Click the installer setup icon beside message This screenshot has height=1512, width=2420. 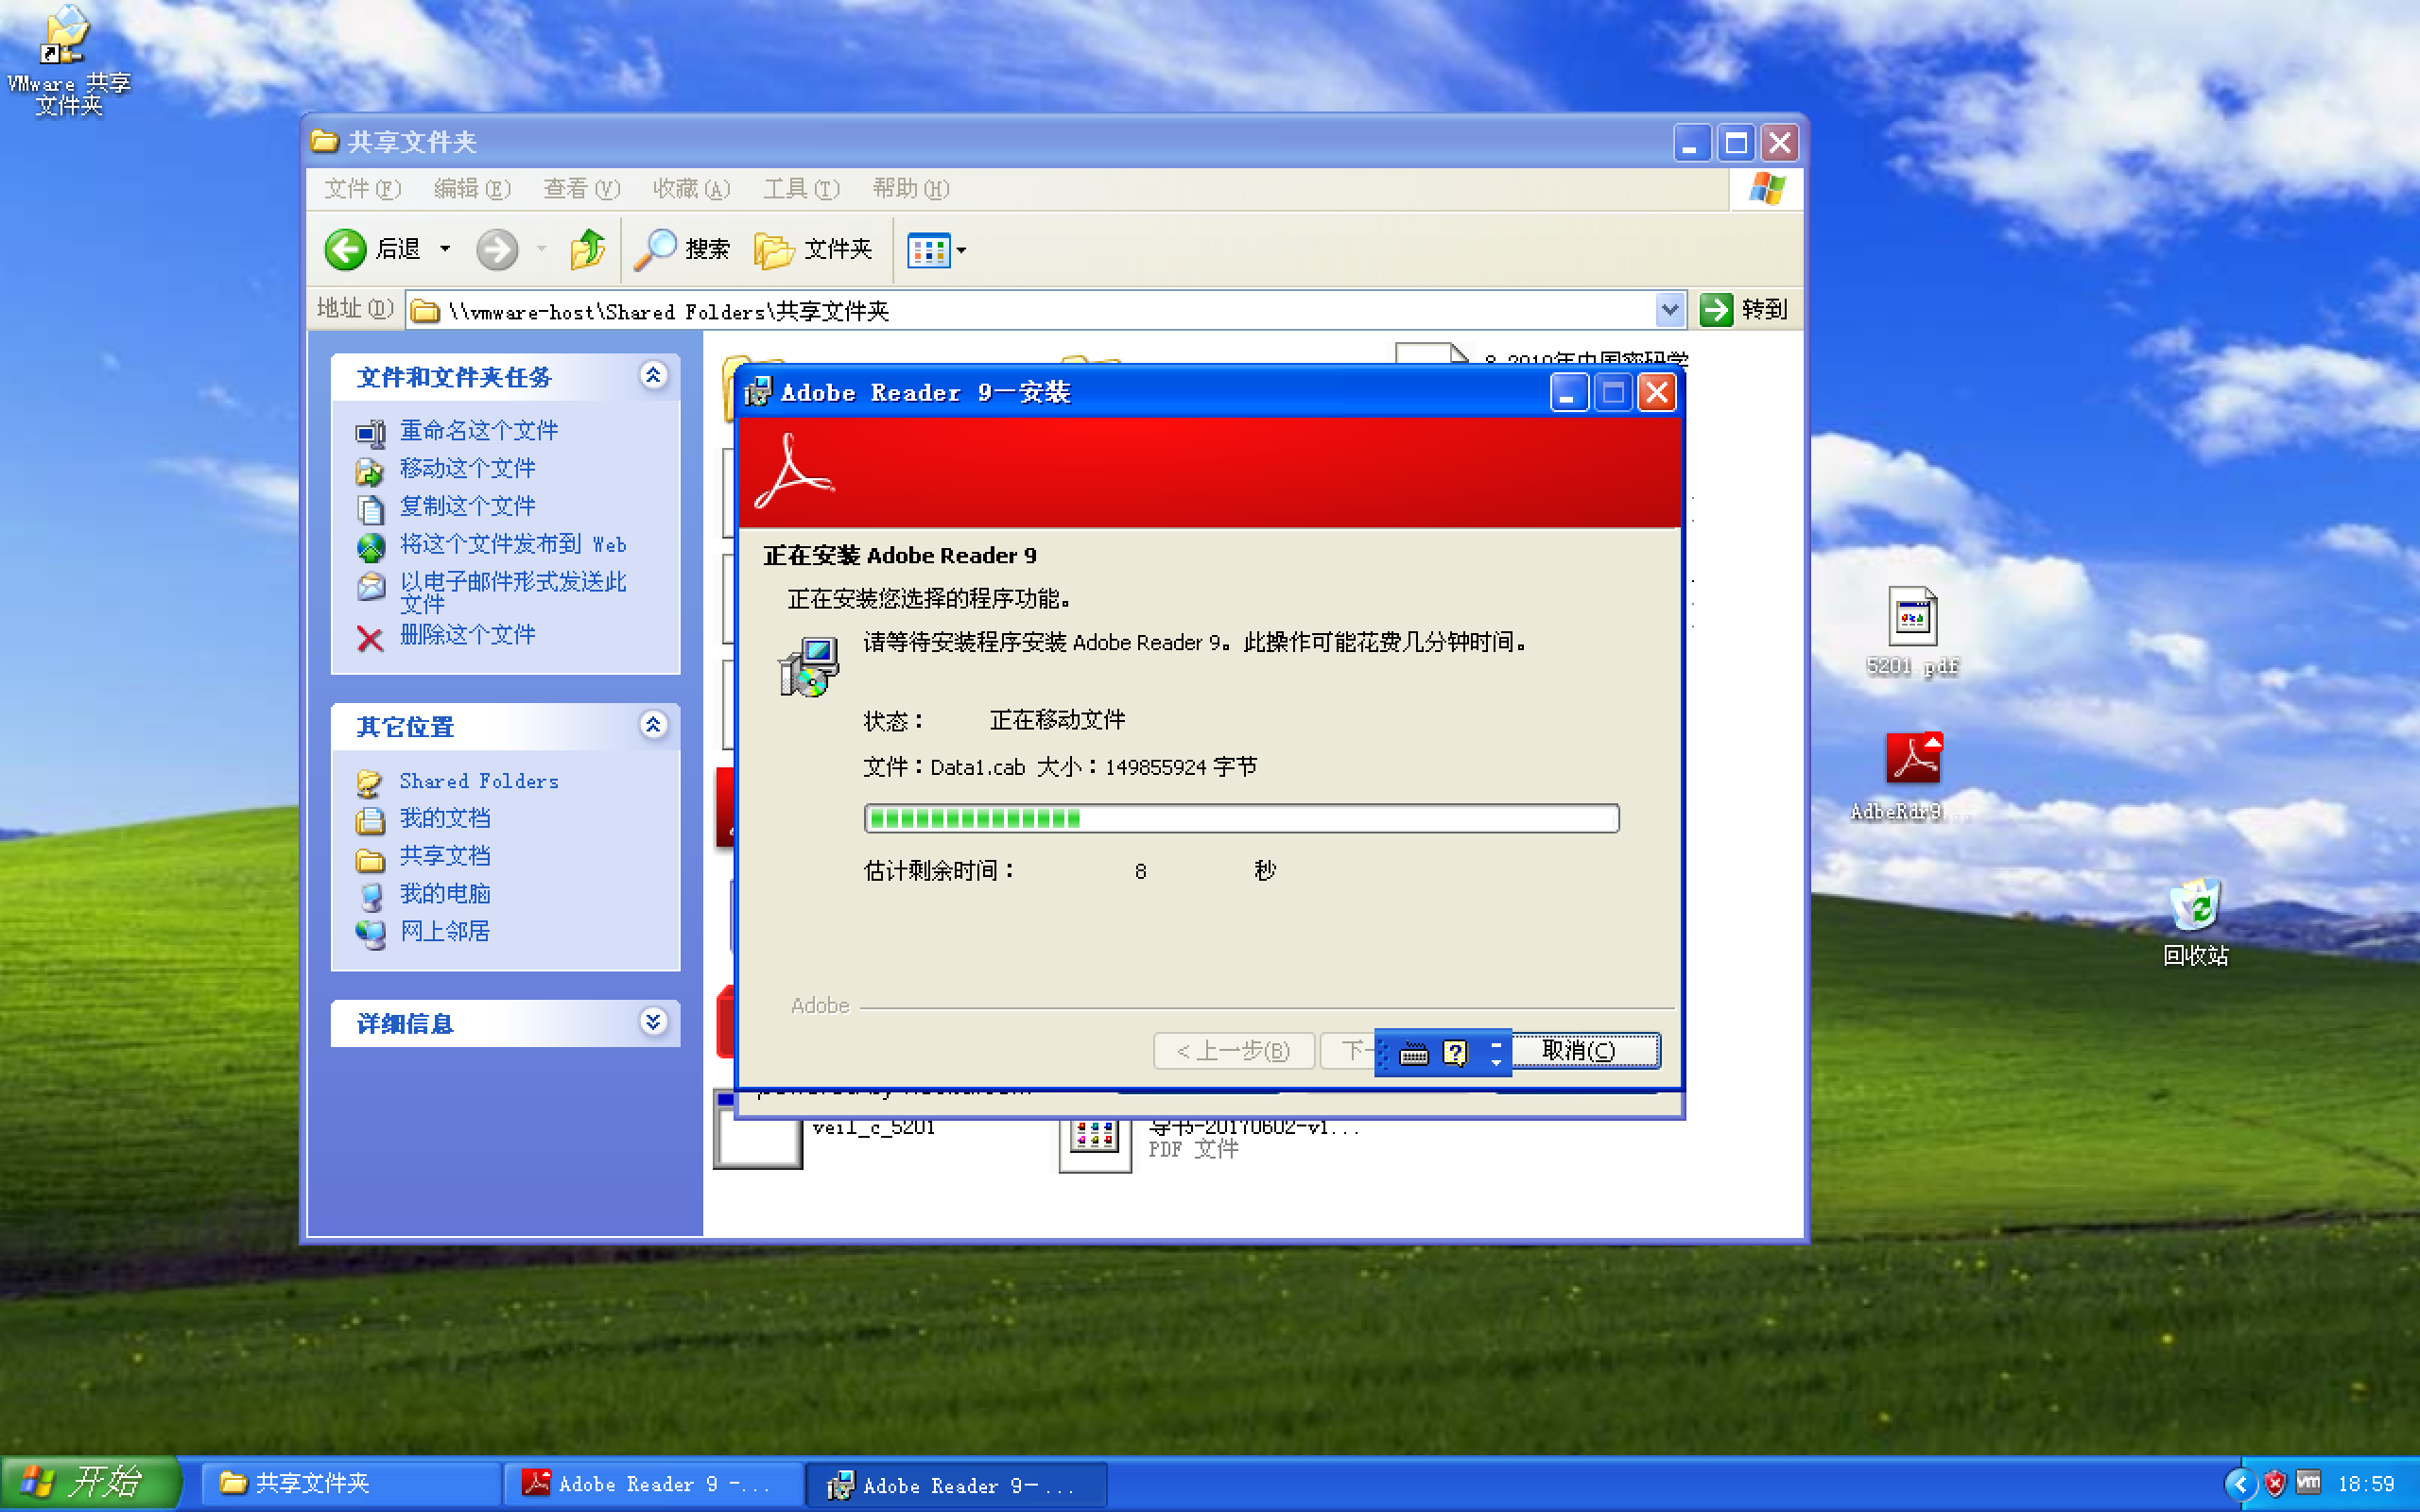(808, 667)
